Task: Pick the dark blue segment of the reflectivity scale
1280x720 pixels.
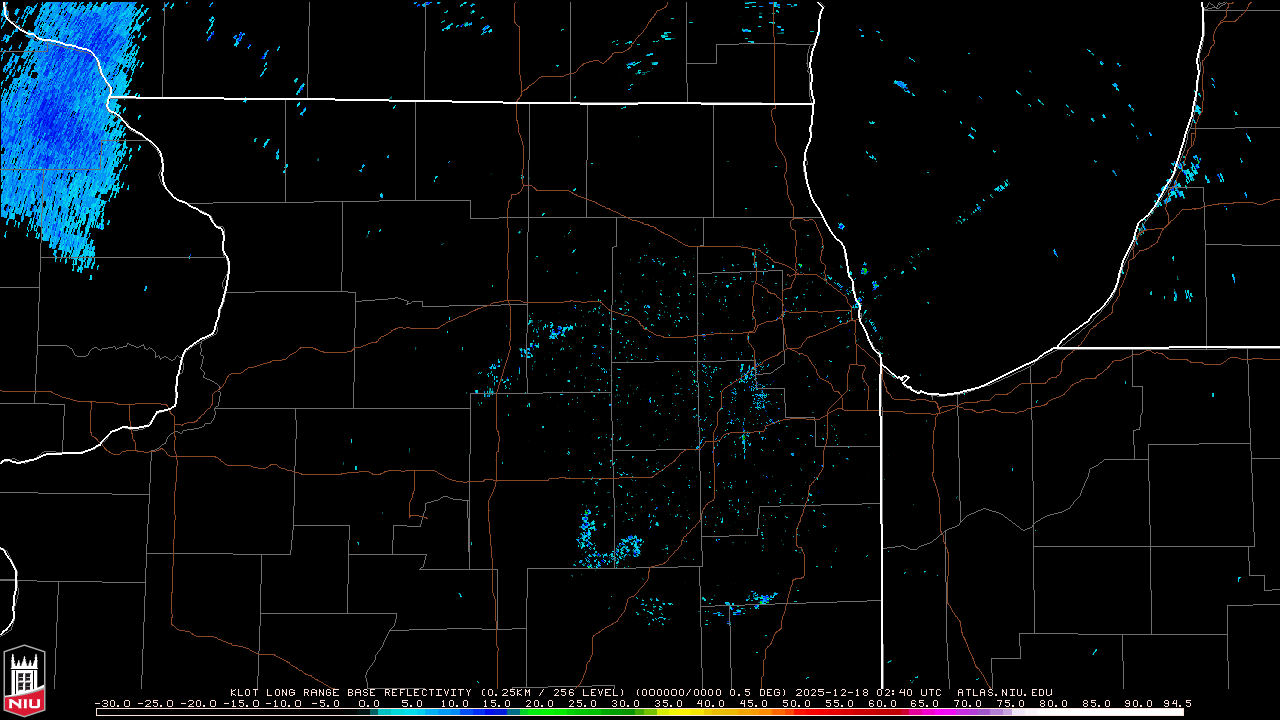Action: coord(490,712)
